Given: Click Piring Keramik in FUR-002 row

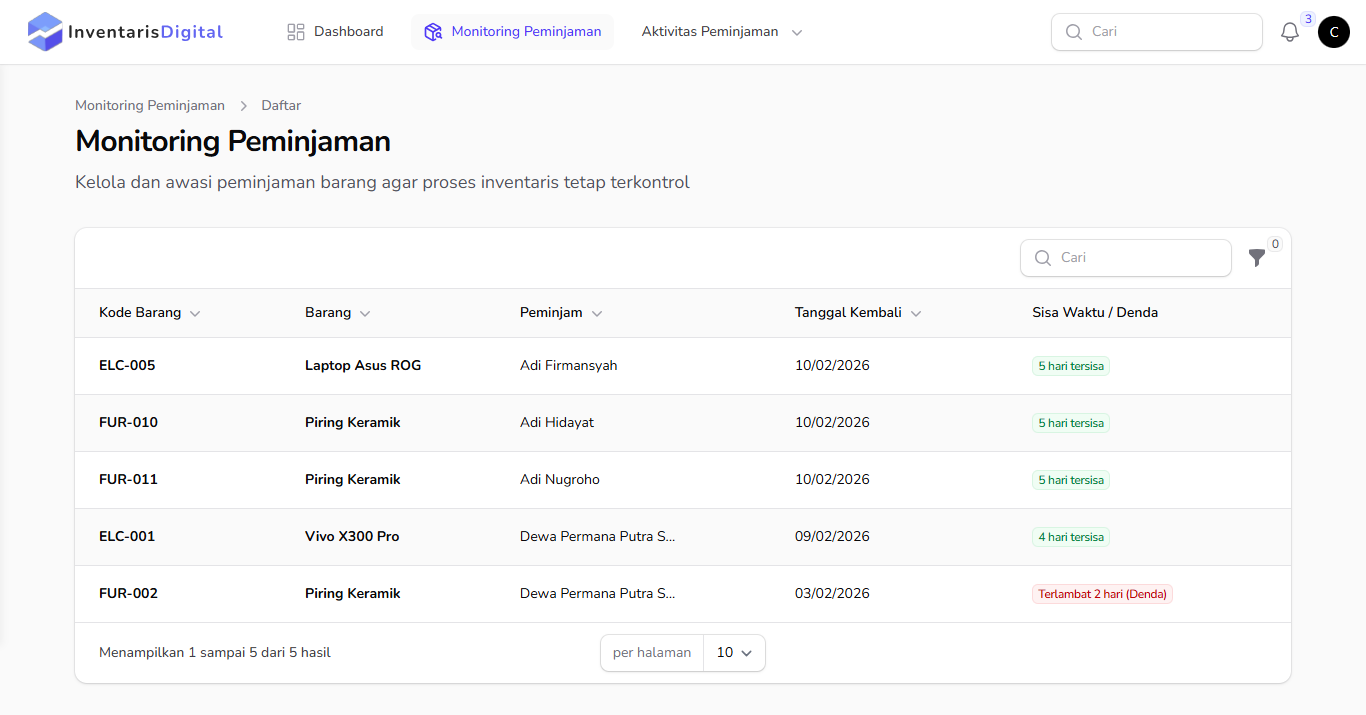Looking at the screenshot, I should 353,594.
